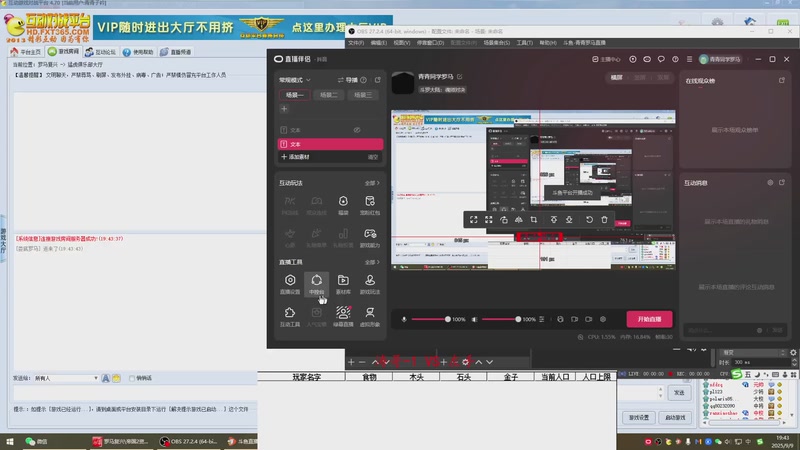Switch to the 场景三 tab
Image resolution: width=800 pixels, height=450 pixels.
coord(363,95)
